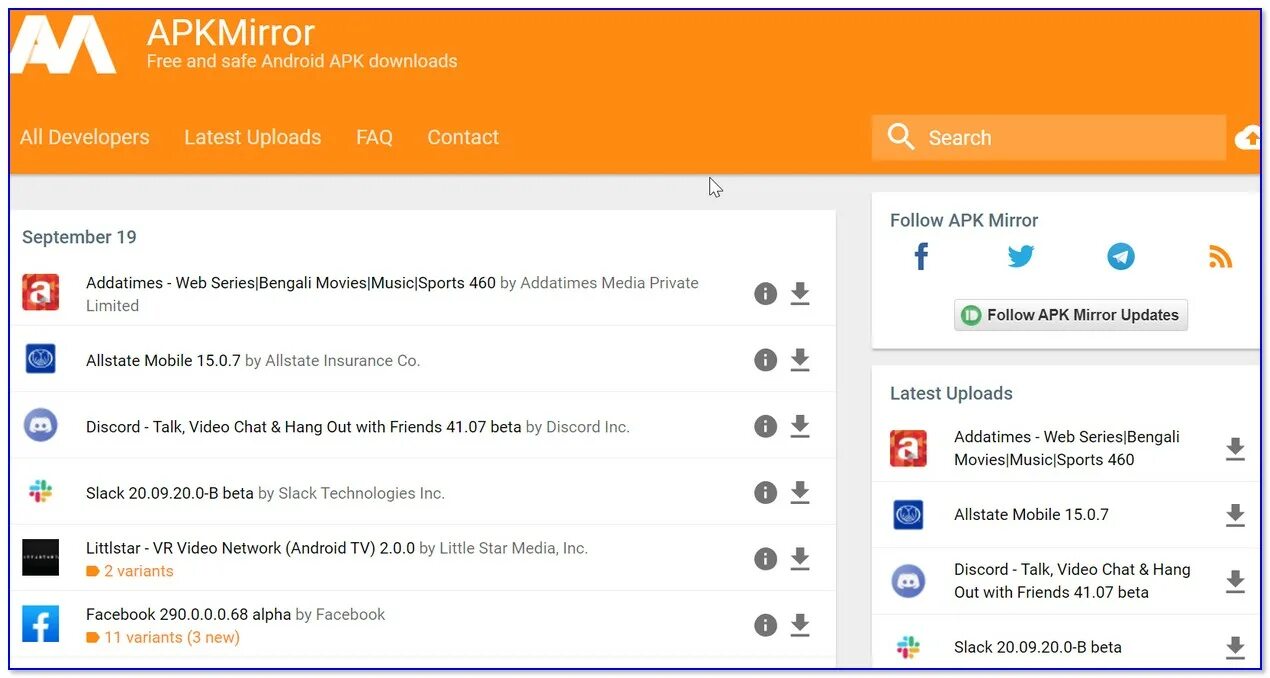Open Facebook 290.0.0.0.68 alpha title link

189,614
